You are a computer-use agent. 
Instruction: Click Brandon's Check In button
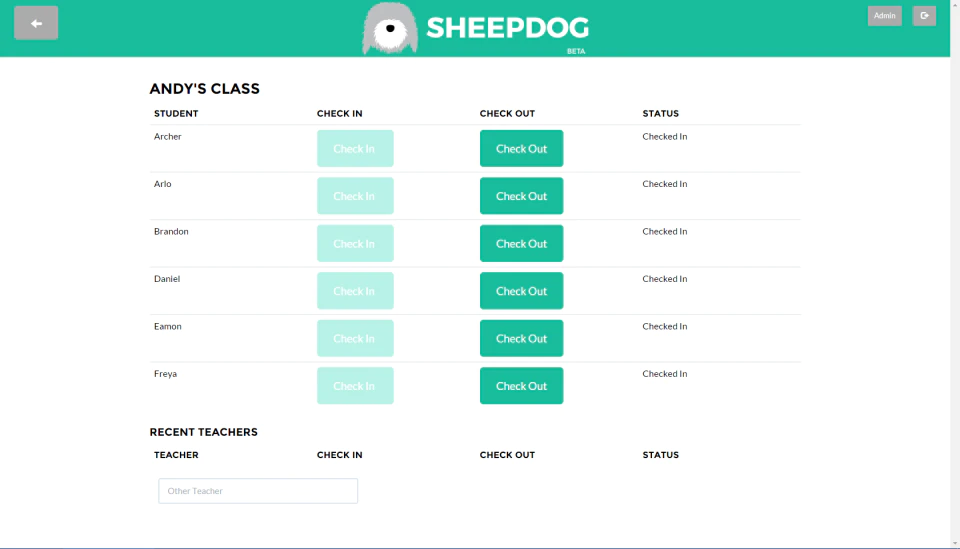point(355,243)
